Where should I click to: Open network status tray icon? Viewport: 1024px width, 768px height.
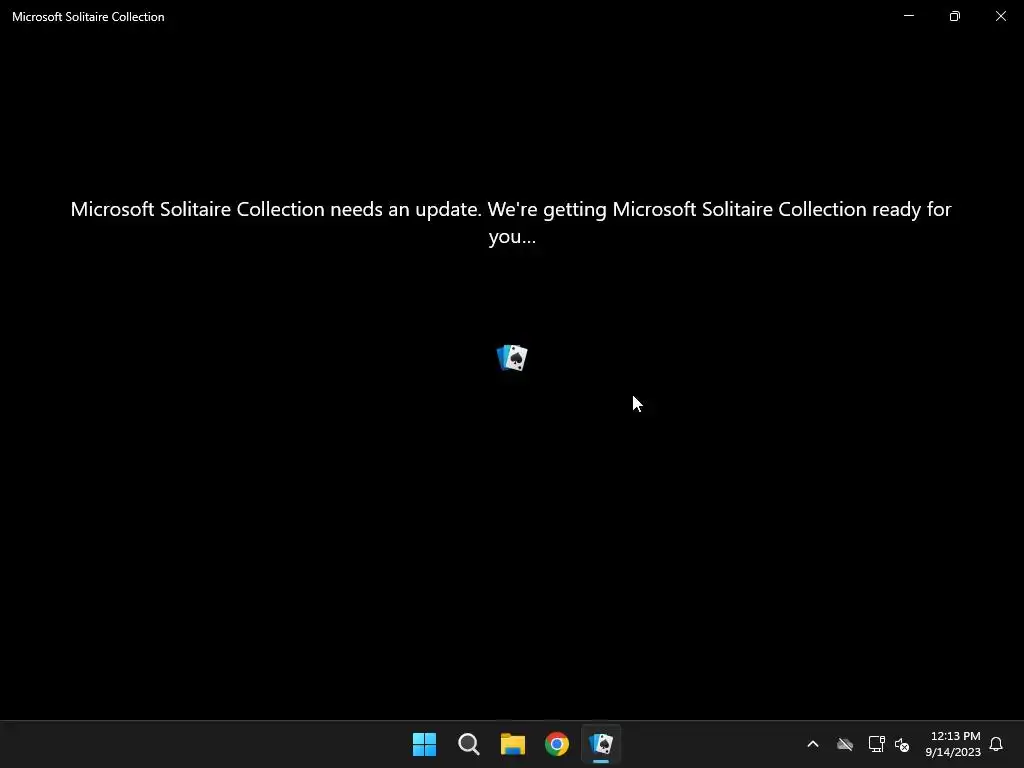point(876,744)
